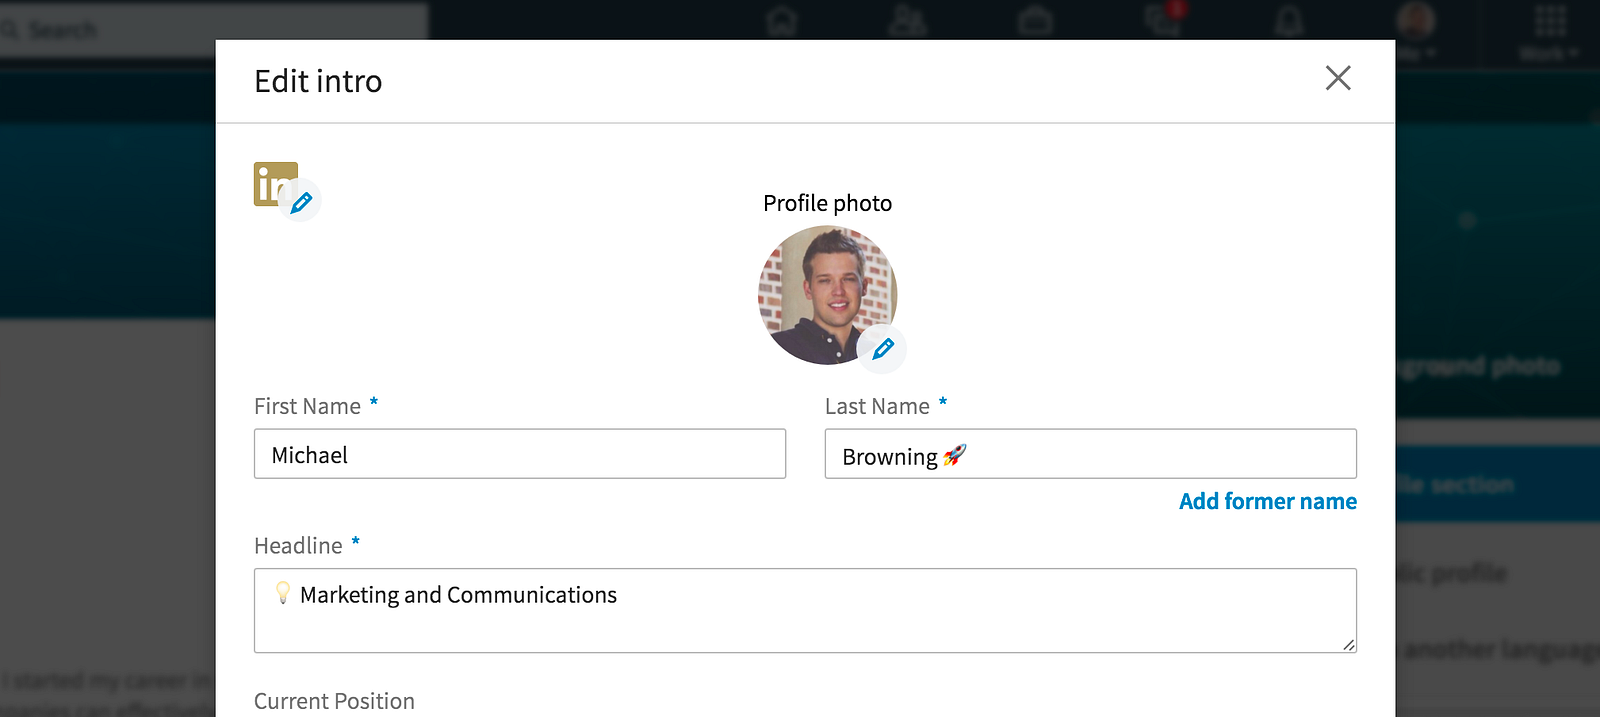This screenshot has width=1600, height=717.
Task: Open the Home icon in the nav bar
Action: tap(781, 22)
